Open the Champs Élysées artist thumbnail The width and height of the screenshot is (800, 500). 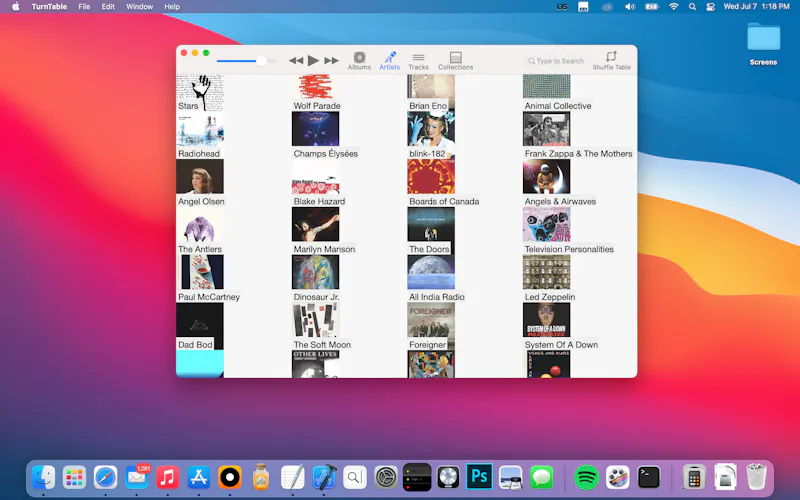tap(315, 129)
